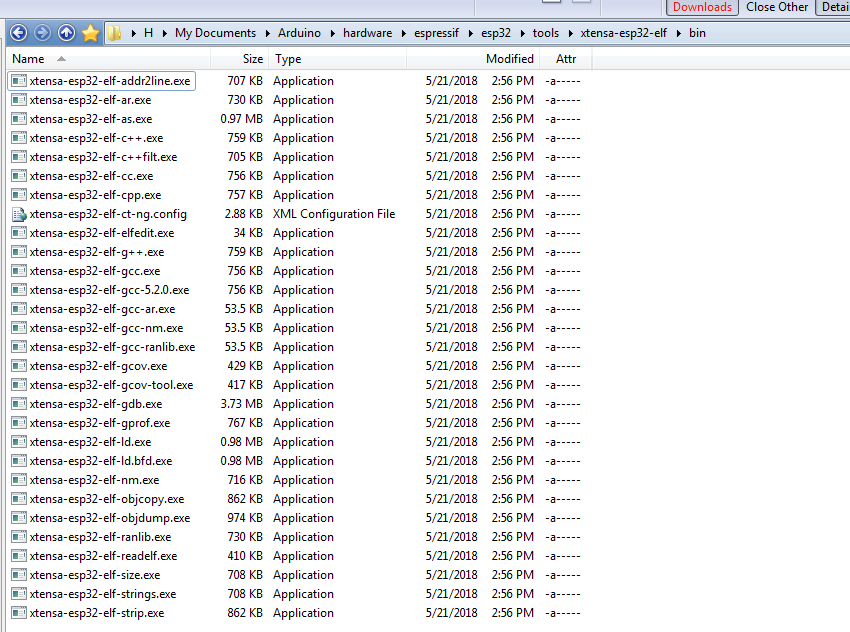The height and width of the screenshot is (632, 850).
Task: Click icon of xtensa-esp32-elf-g++.exe
Action: [19, 252]
